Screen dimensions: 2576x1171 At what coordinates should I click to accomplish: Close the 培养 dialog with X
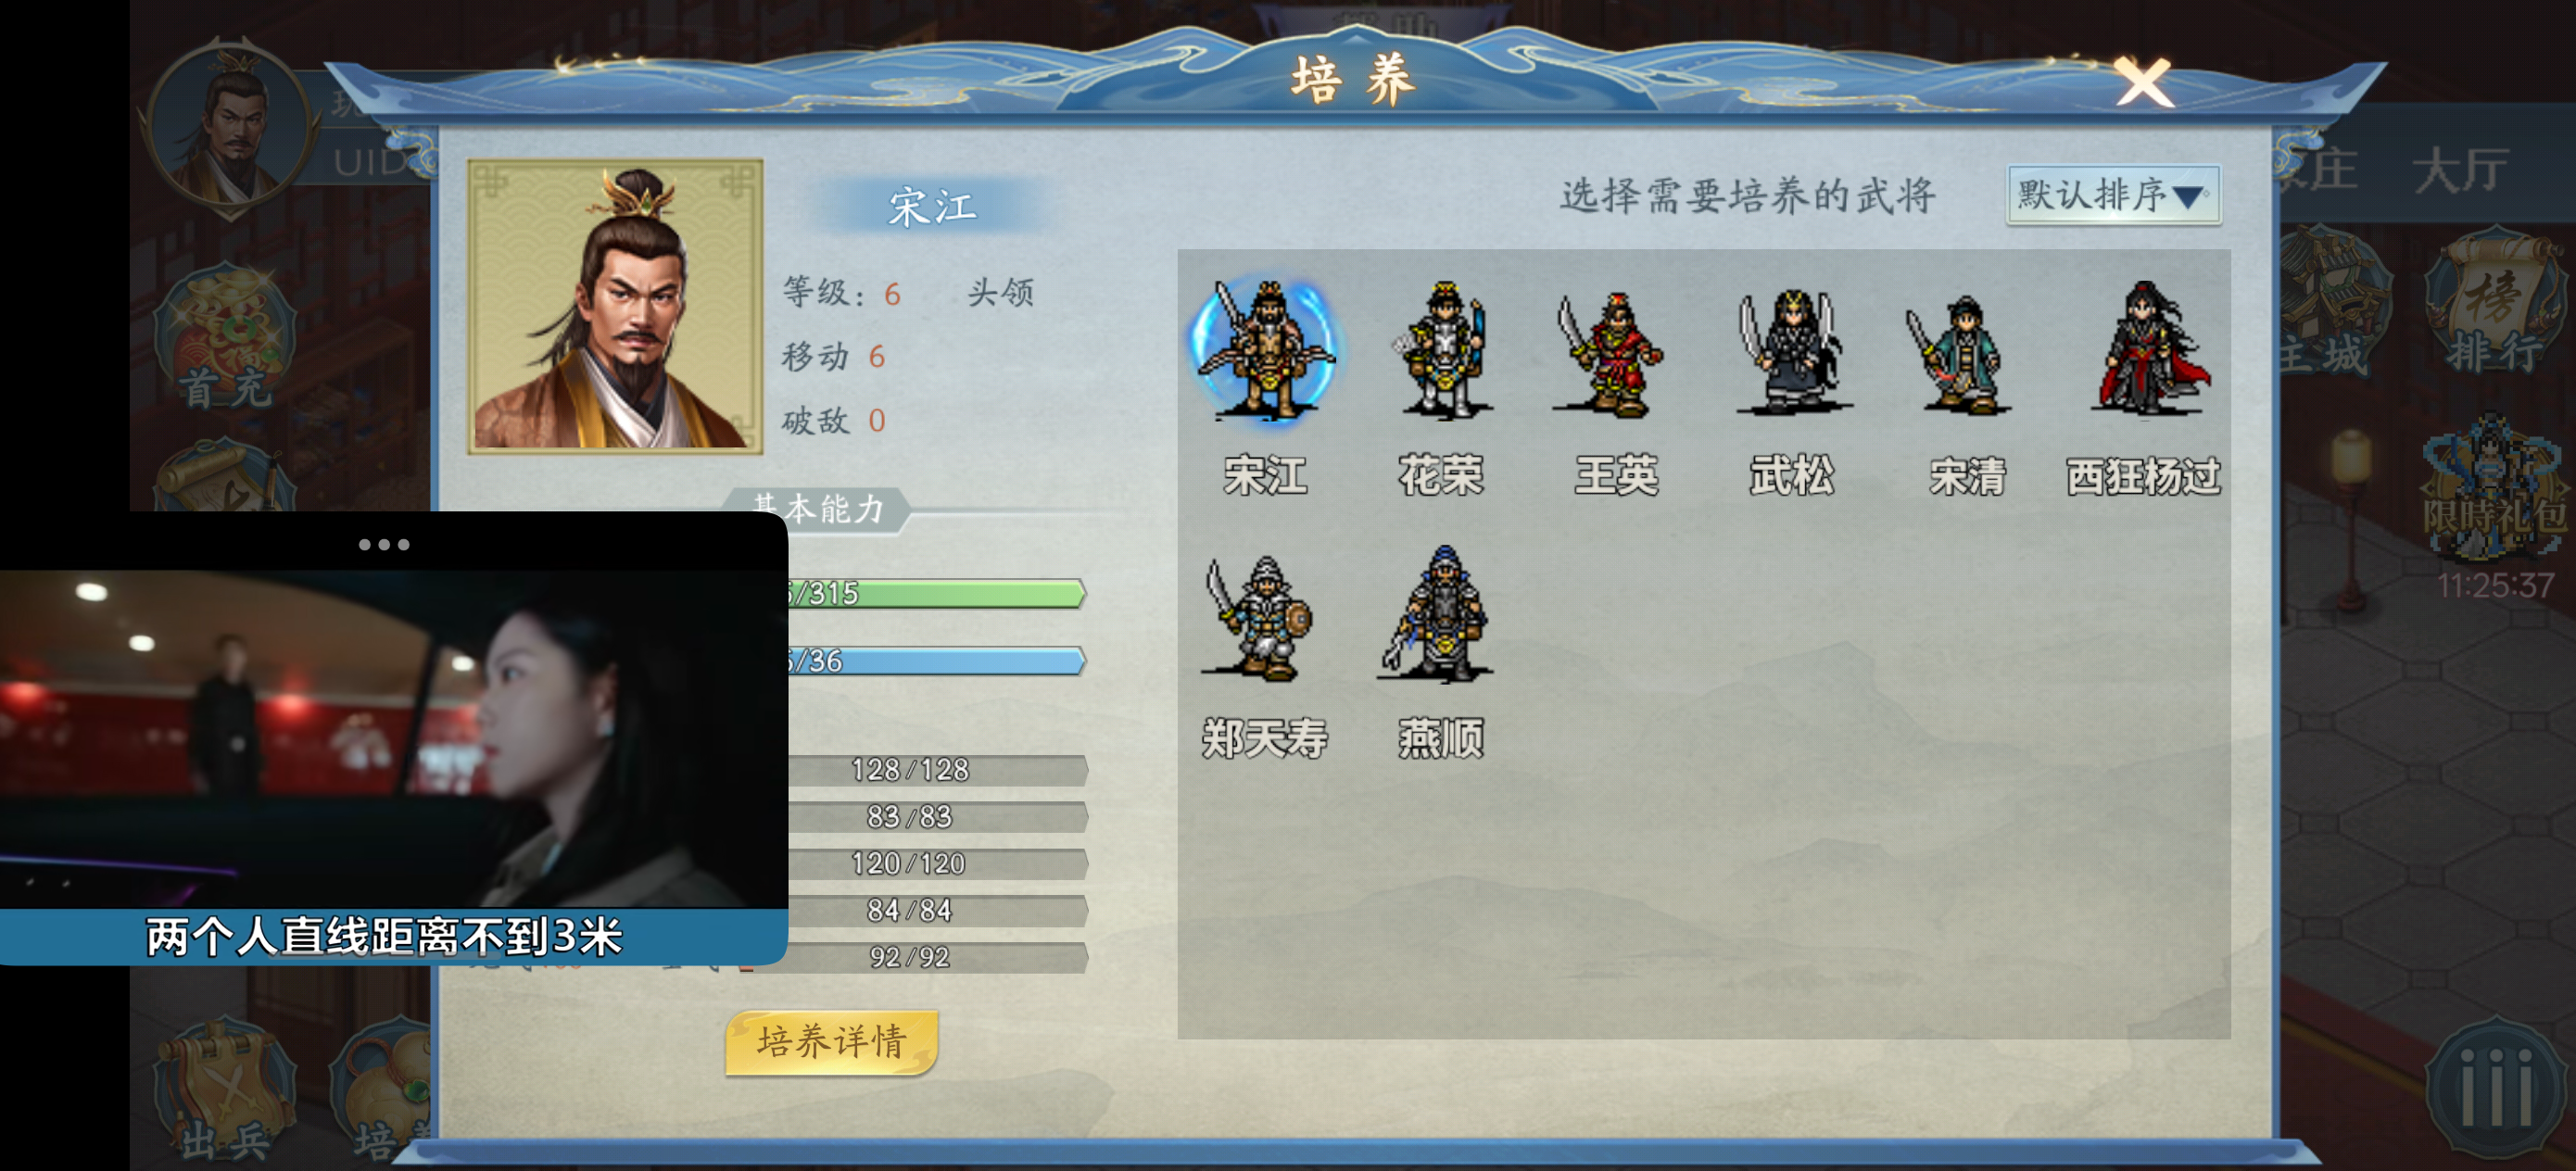coord(2144,82)
